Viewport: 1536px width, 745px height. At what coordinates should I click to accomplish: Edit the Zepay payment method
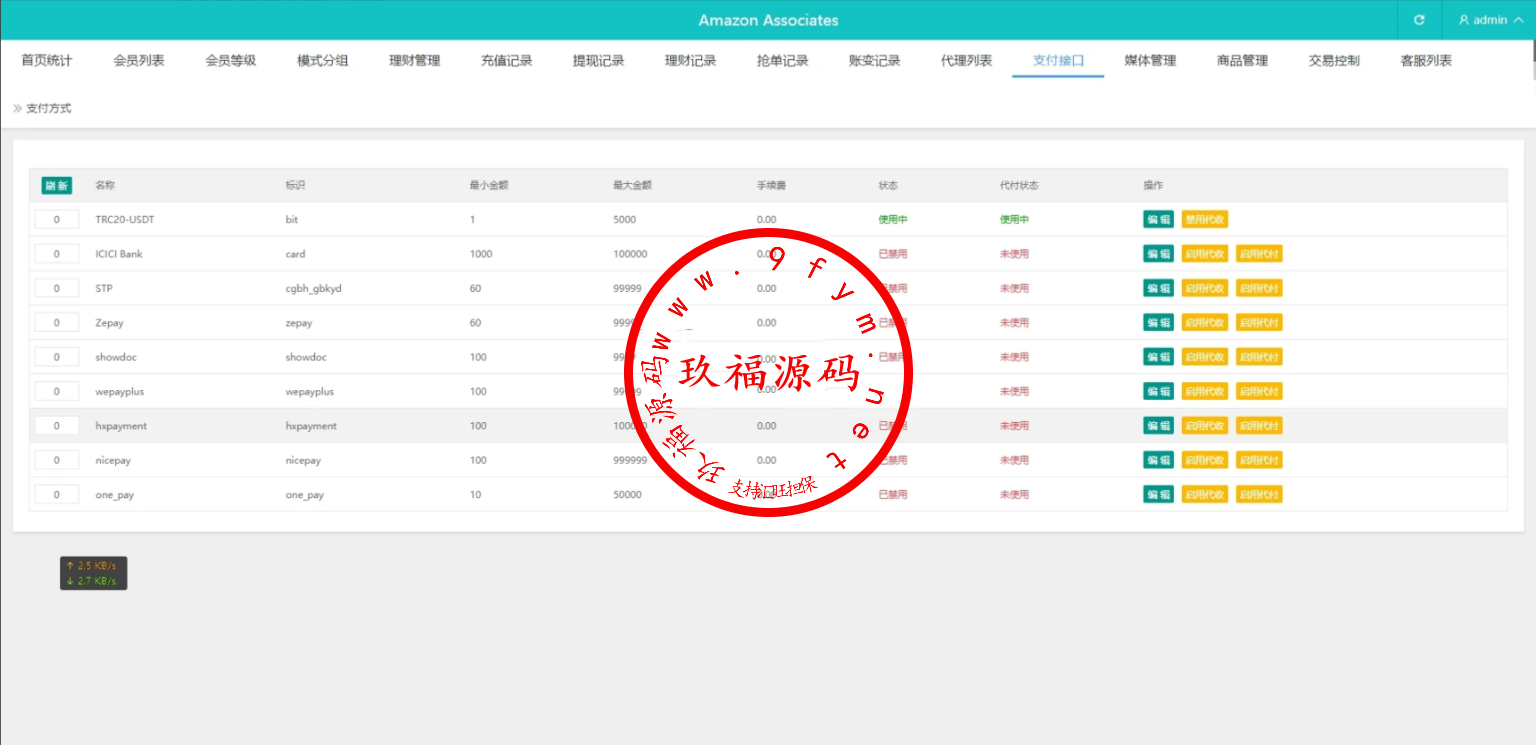(x=1159, y=323)
